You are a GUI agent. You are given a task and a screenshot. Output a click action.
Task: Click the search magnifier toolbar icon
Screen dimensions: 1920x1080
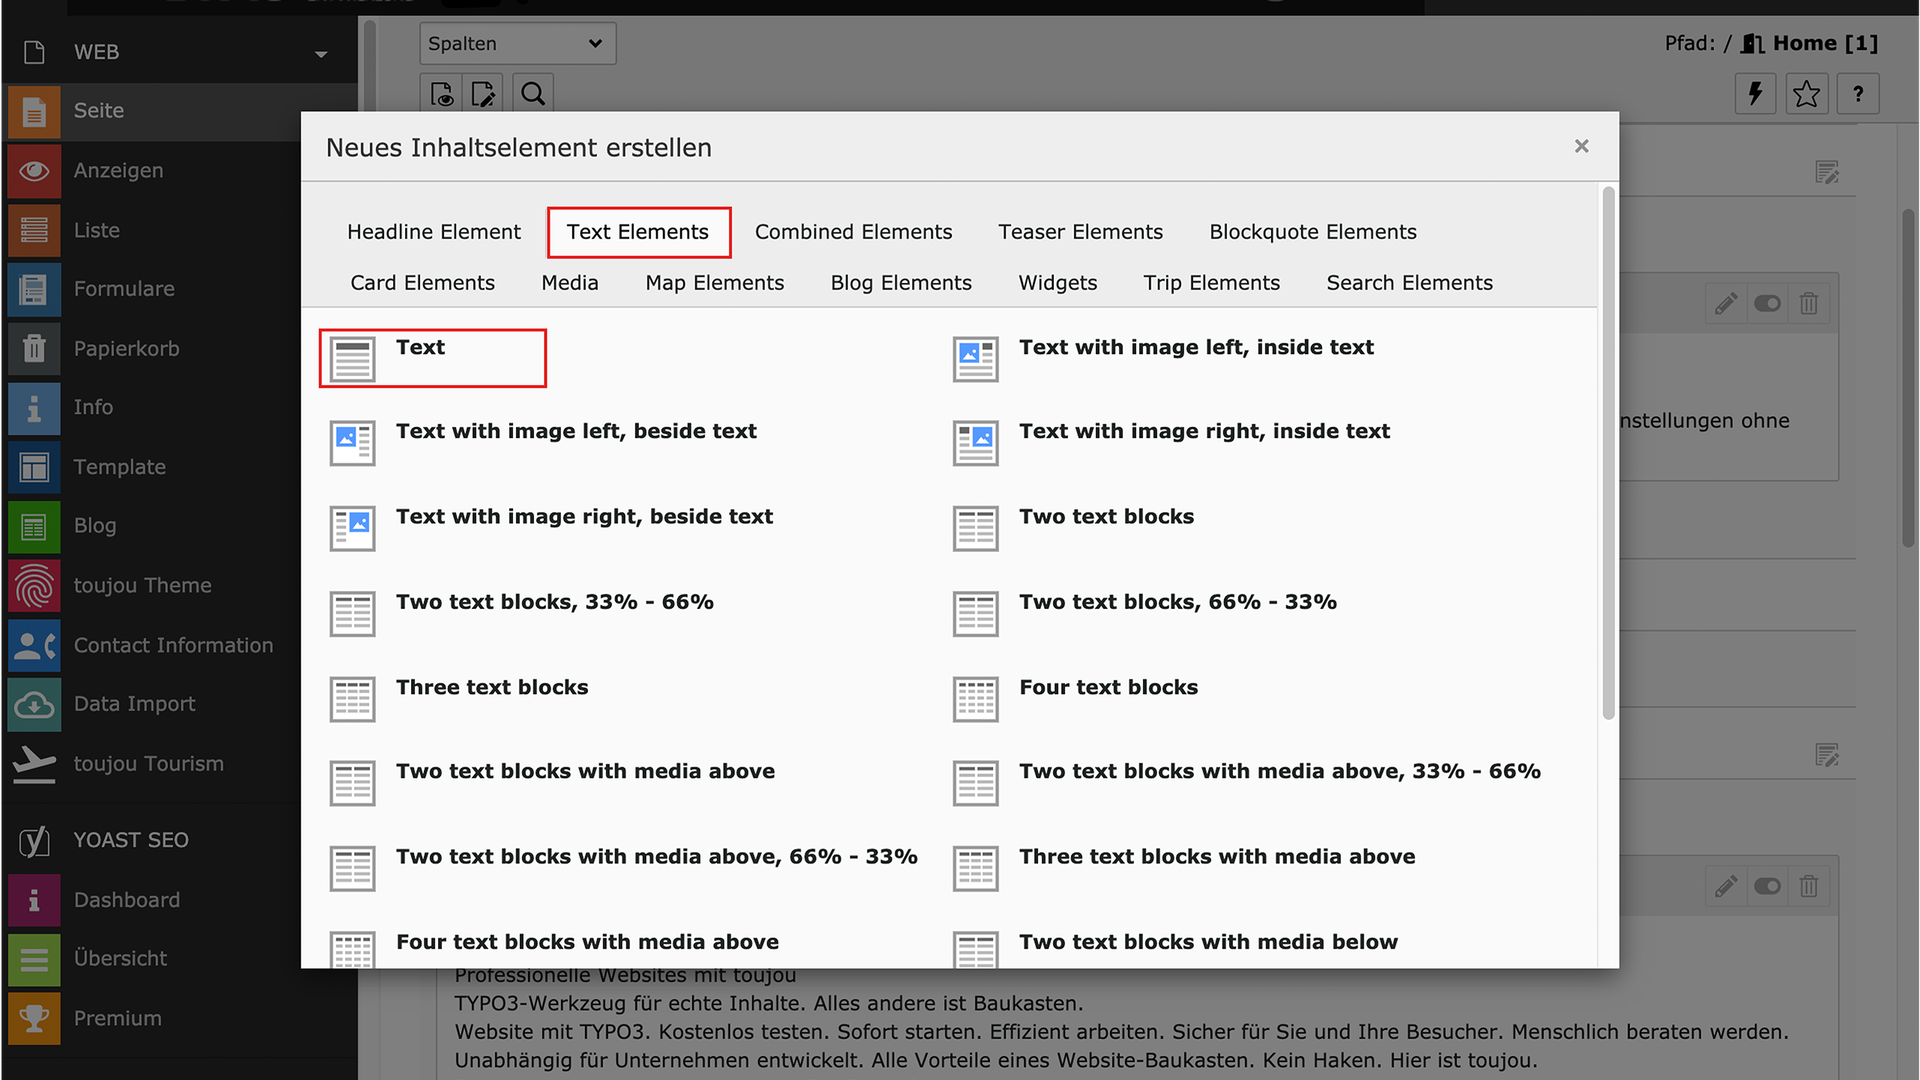tap(533, 94)
